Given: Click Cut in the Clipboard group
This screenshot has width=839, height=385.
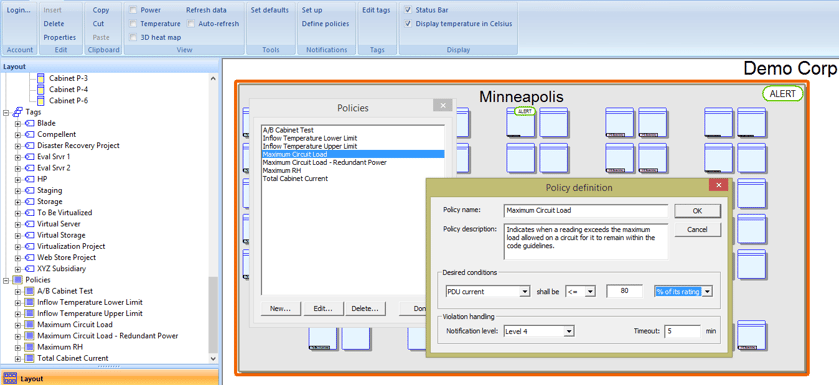Looking at the screenshot, I should click(x=98, y=24).
